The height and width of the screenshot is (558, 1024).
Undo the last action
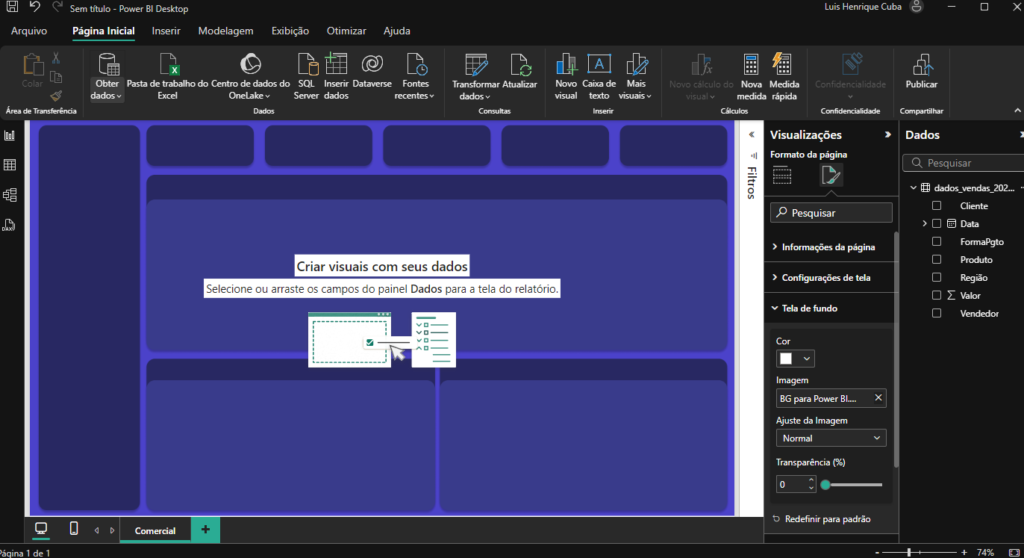pyautogui.click(x=34, y=7)
